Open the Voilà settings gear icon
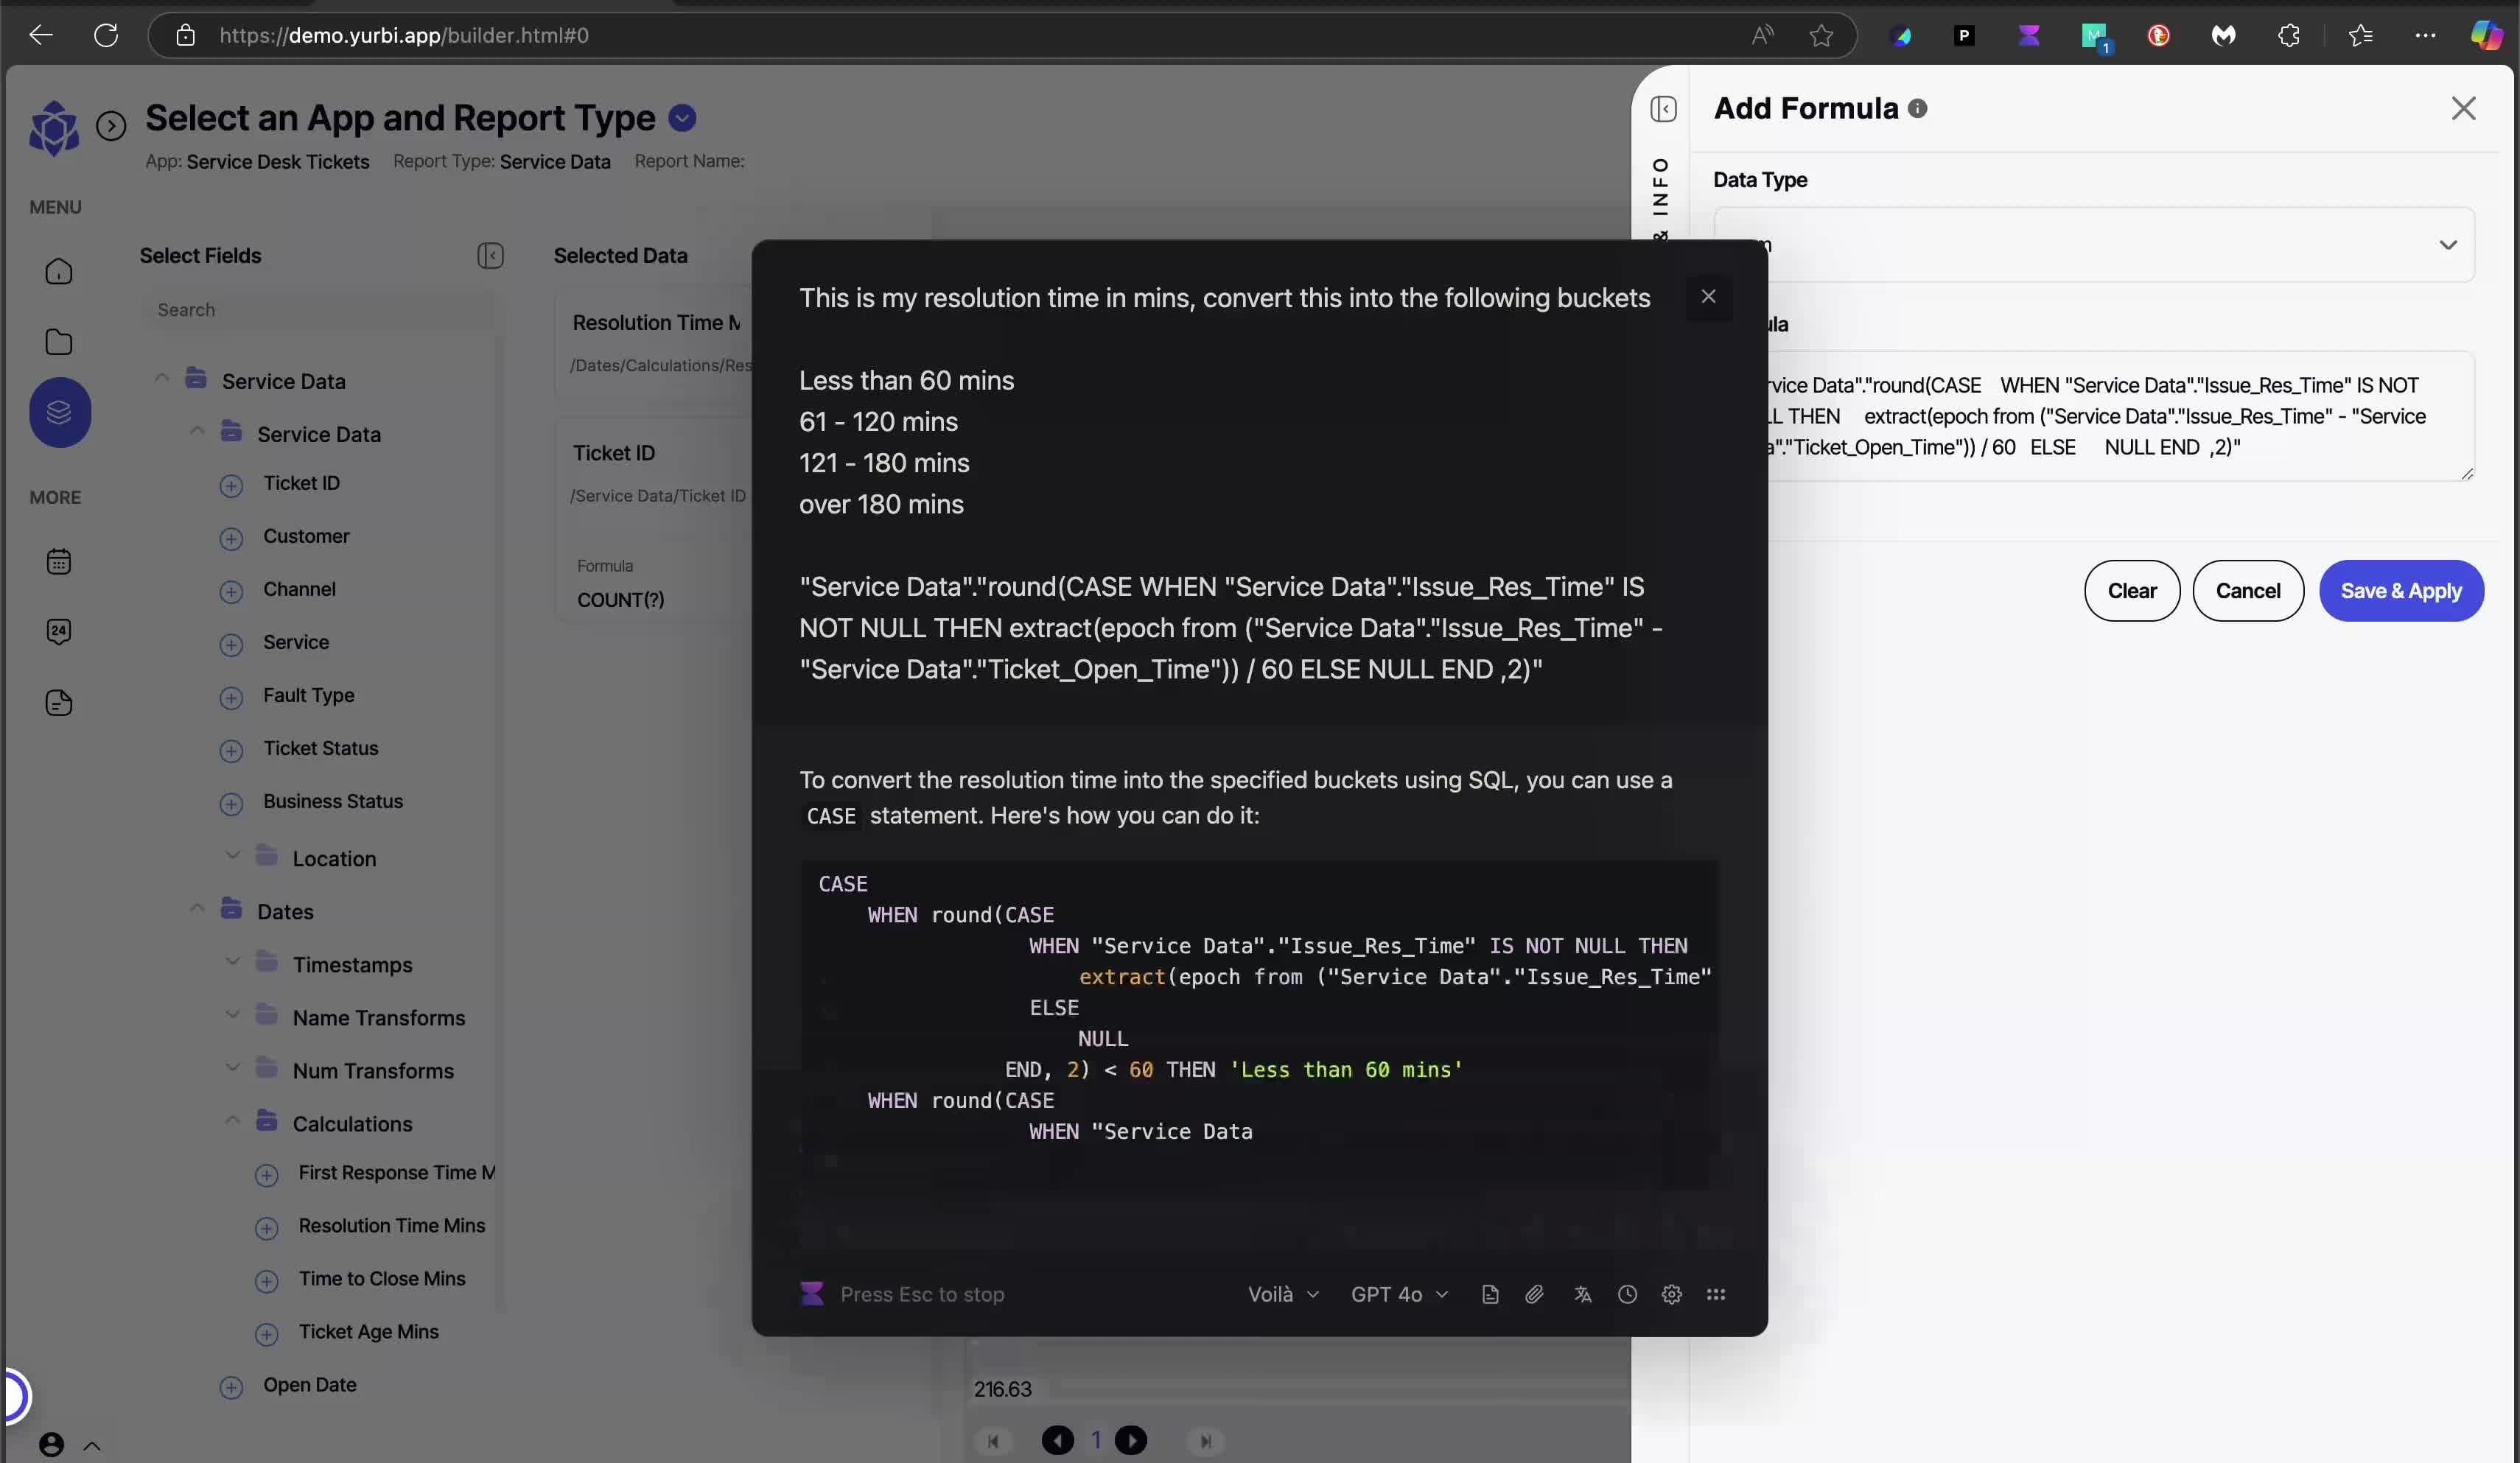Image resolution: width=2520 pixels, height=1463 pixels. click(x=1671, y=1294)
